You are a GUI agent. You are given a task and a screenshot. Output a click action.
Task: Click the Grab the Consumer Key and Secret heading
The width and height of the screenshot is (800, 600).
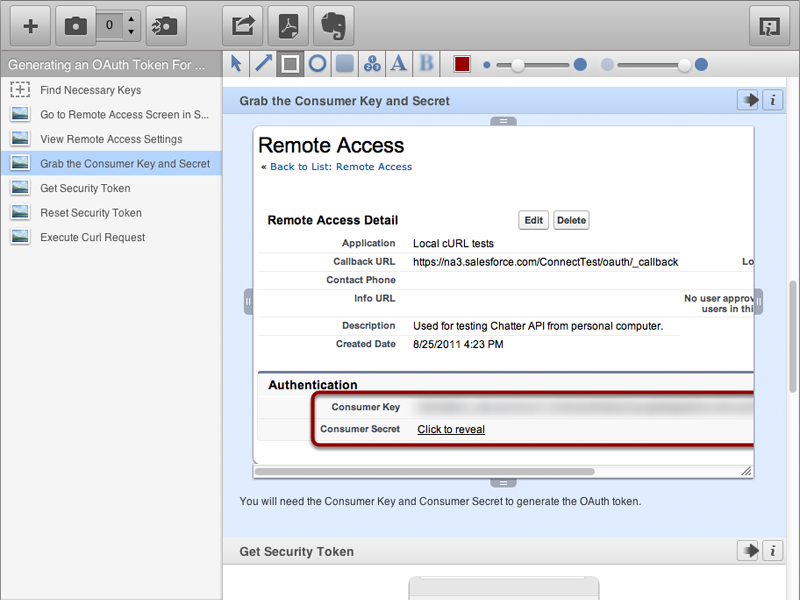point(344,101)
